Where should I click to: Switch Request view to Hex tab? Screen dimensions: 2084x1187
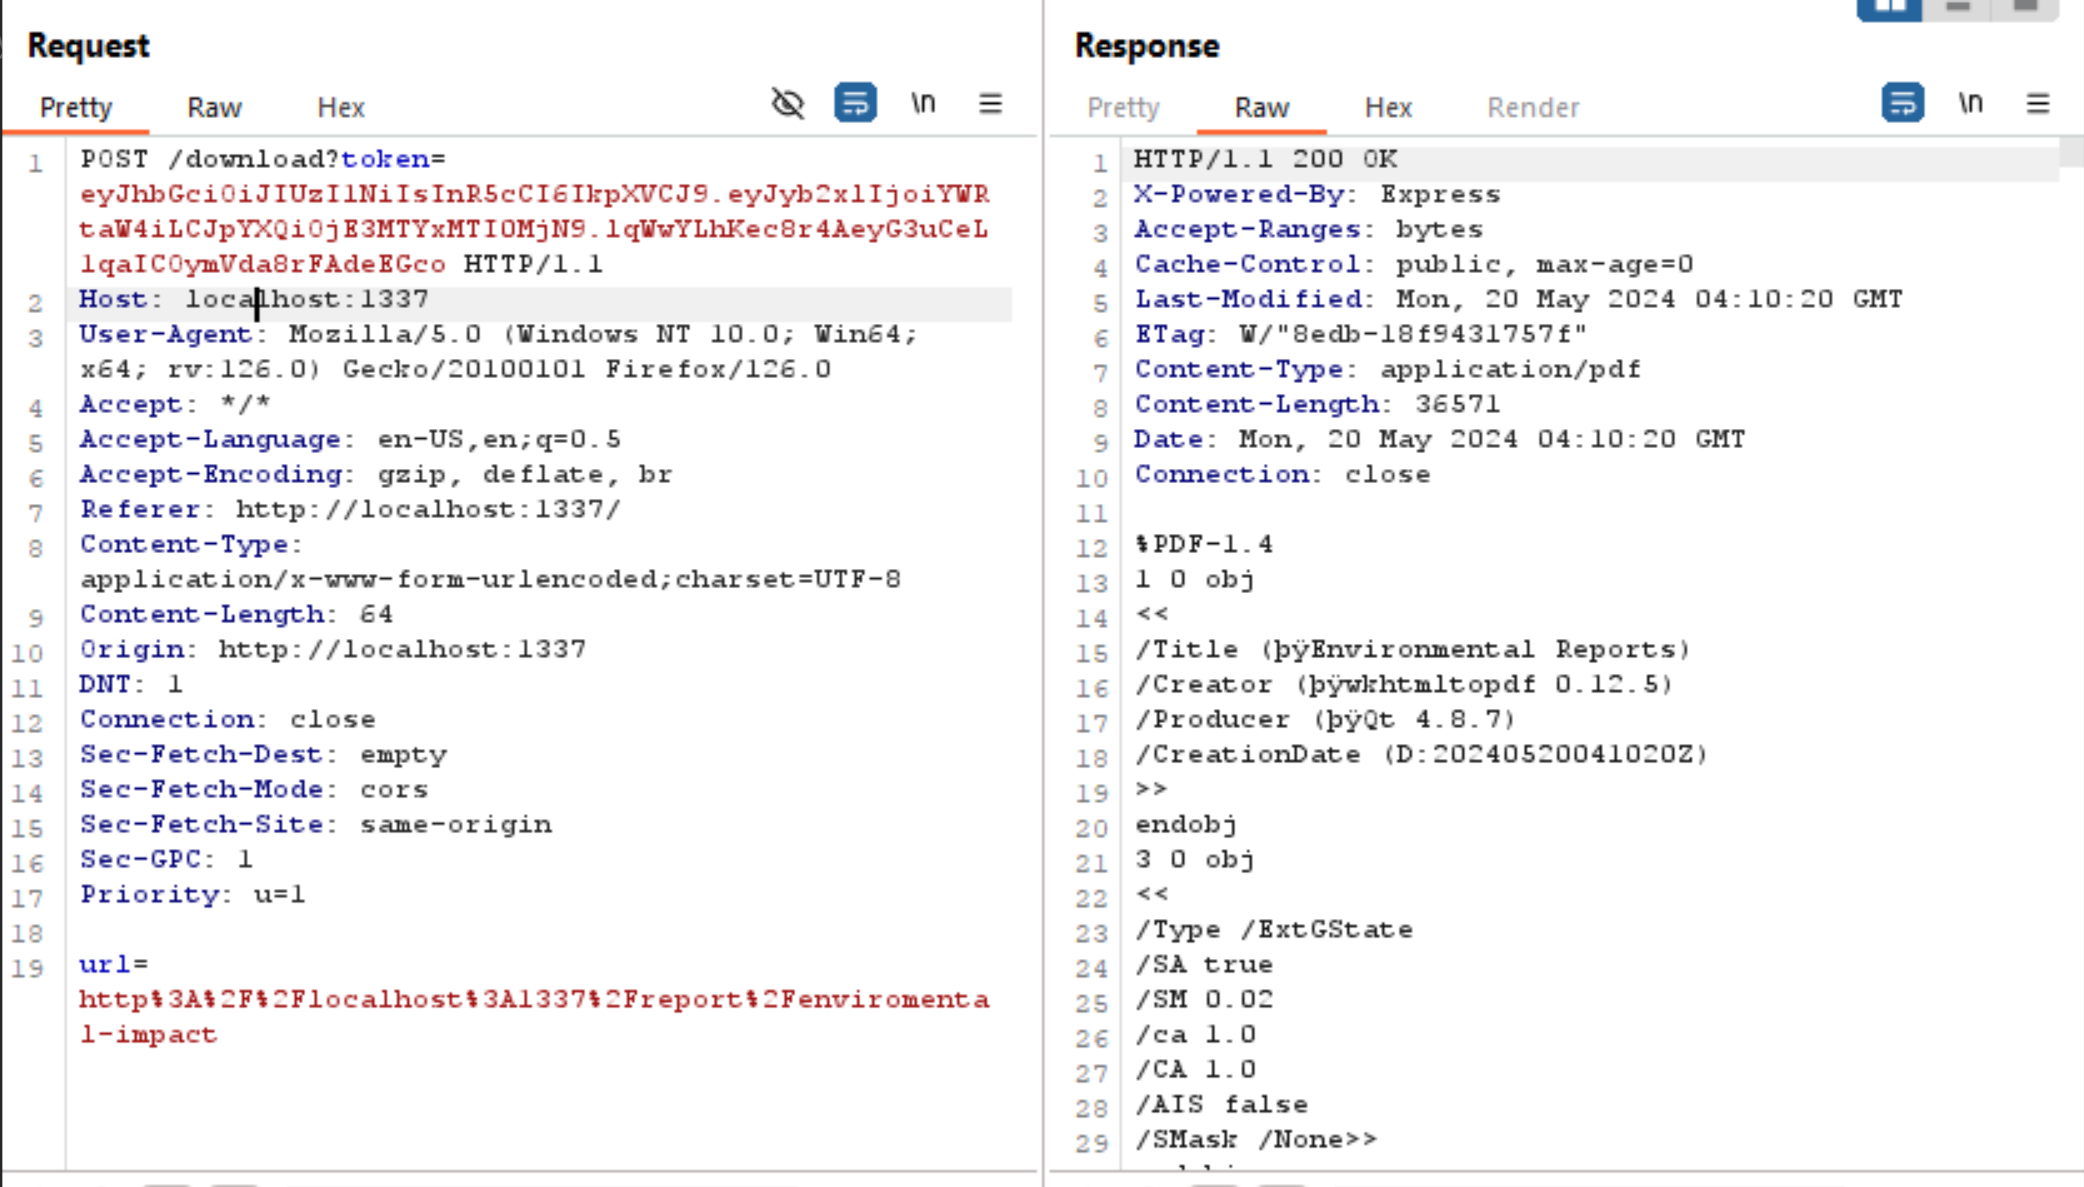click(340, 107)
